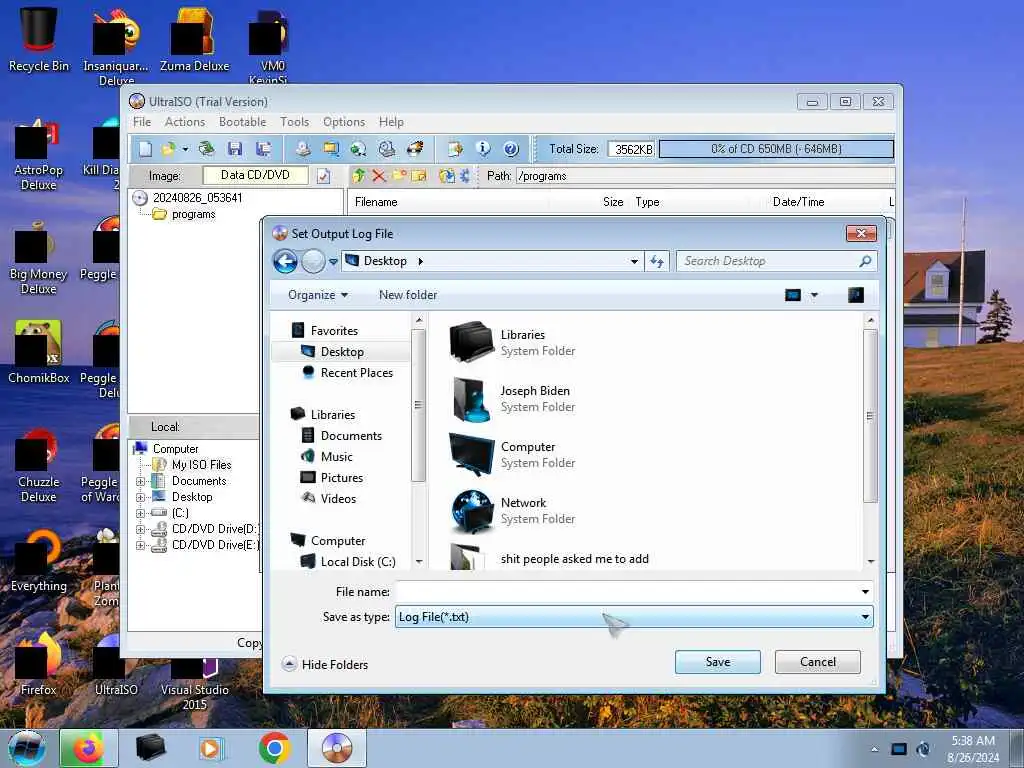Click the Back arrow in Save dialog
This screenshot has width=1024, height=768.
click(x=285, y=261)
